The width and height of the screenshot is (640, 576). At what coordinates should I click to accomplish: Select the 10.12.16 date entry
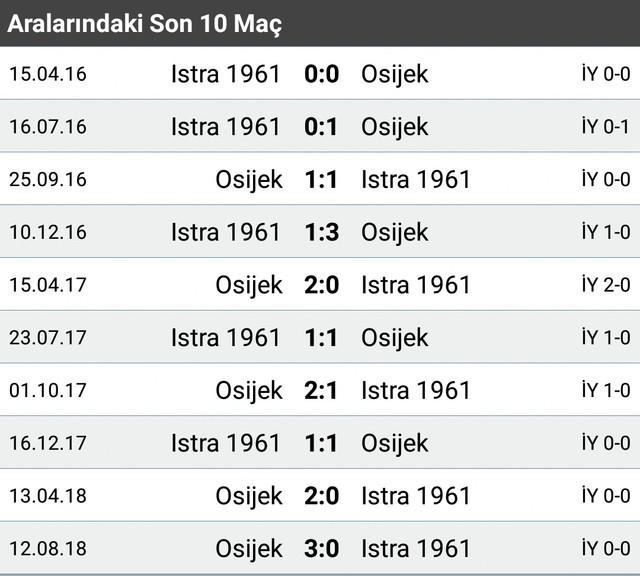click(x=48, y=232)
